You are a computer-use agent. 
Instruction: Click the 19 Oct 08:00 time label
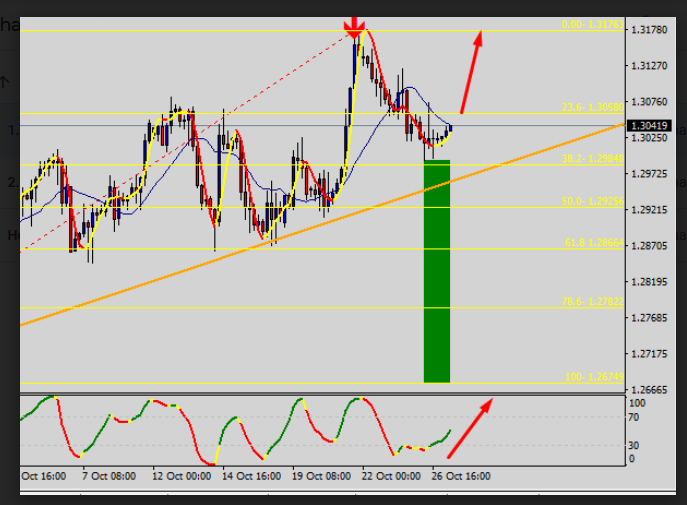tap(320, 477)
